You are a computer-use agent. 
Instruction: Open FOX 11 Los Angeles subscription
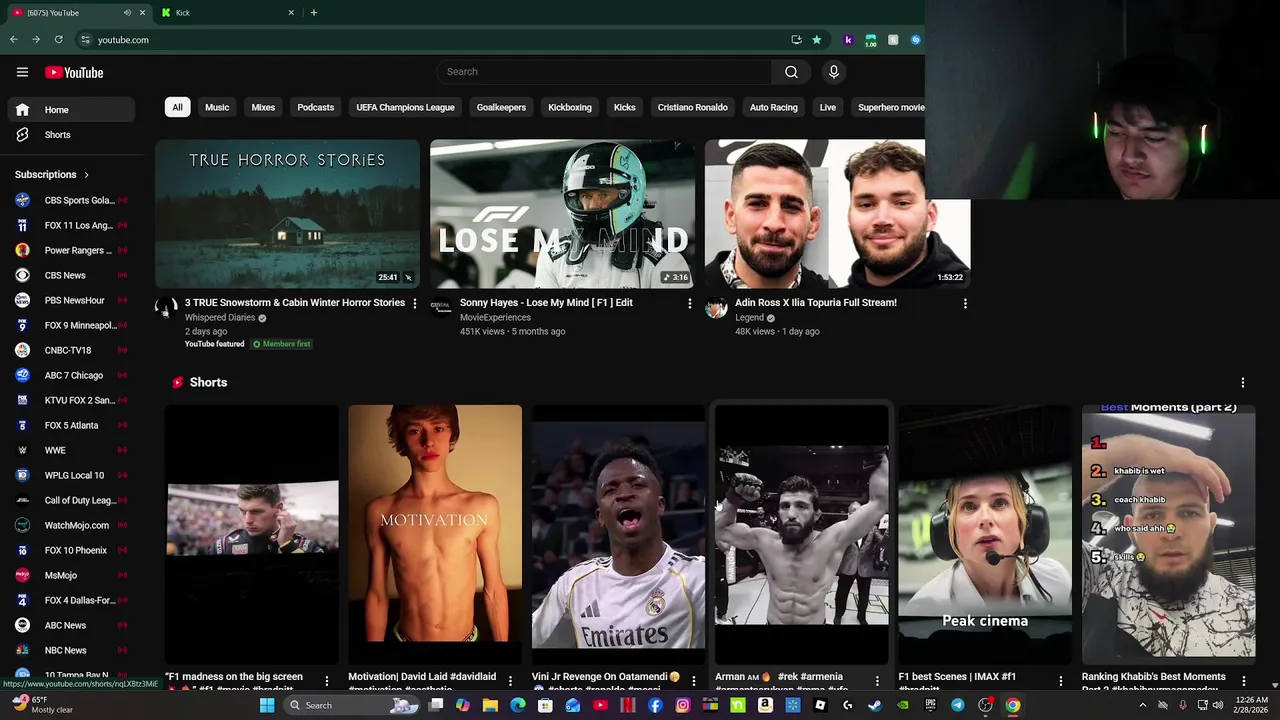click(x=70, y=225)
